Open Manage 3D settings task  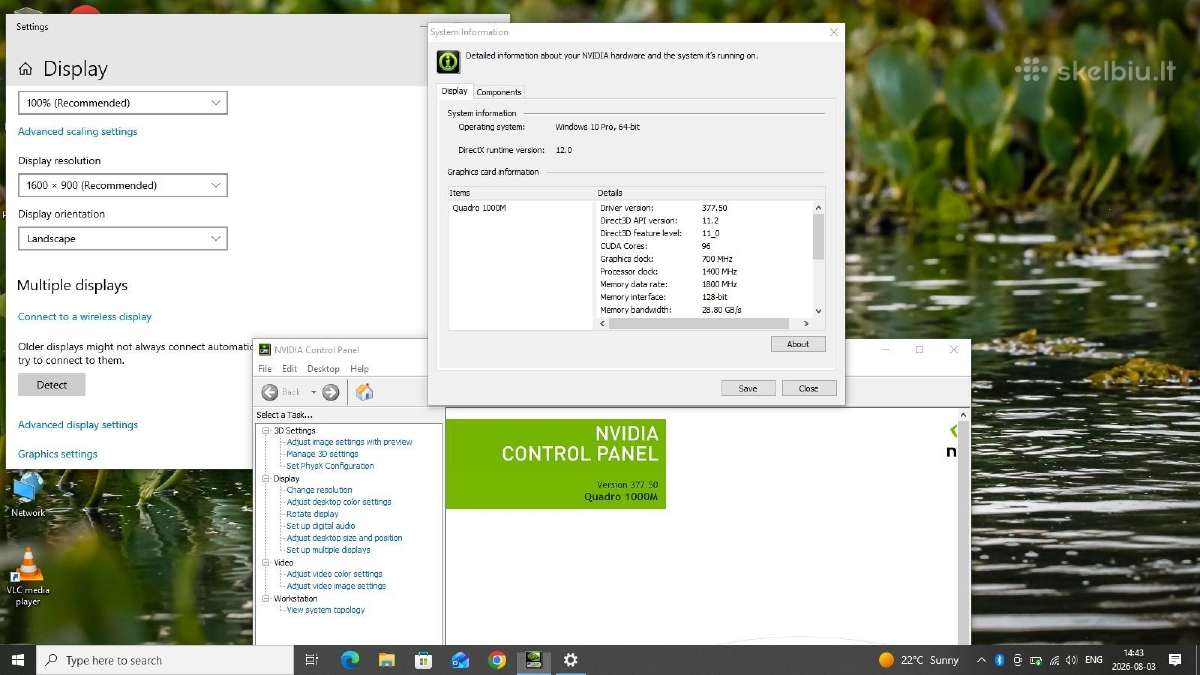pos(322,454)
